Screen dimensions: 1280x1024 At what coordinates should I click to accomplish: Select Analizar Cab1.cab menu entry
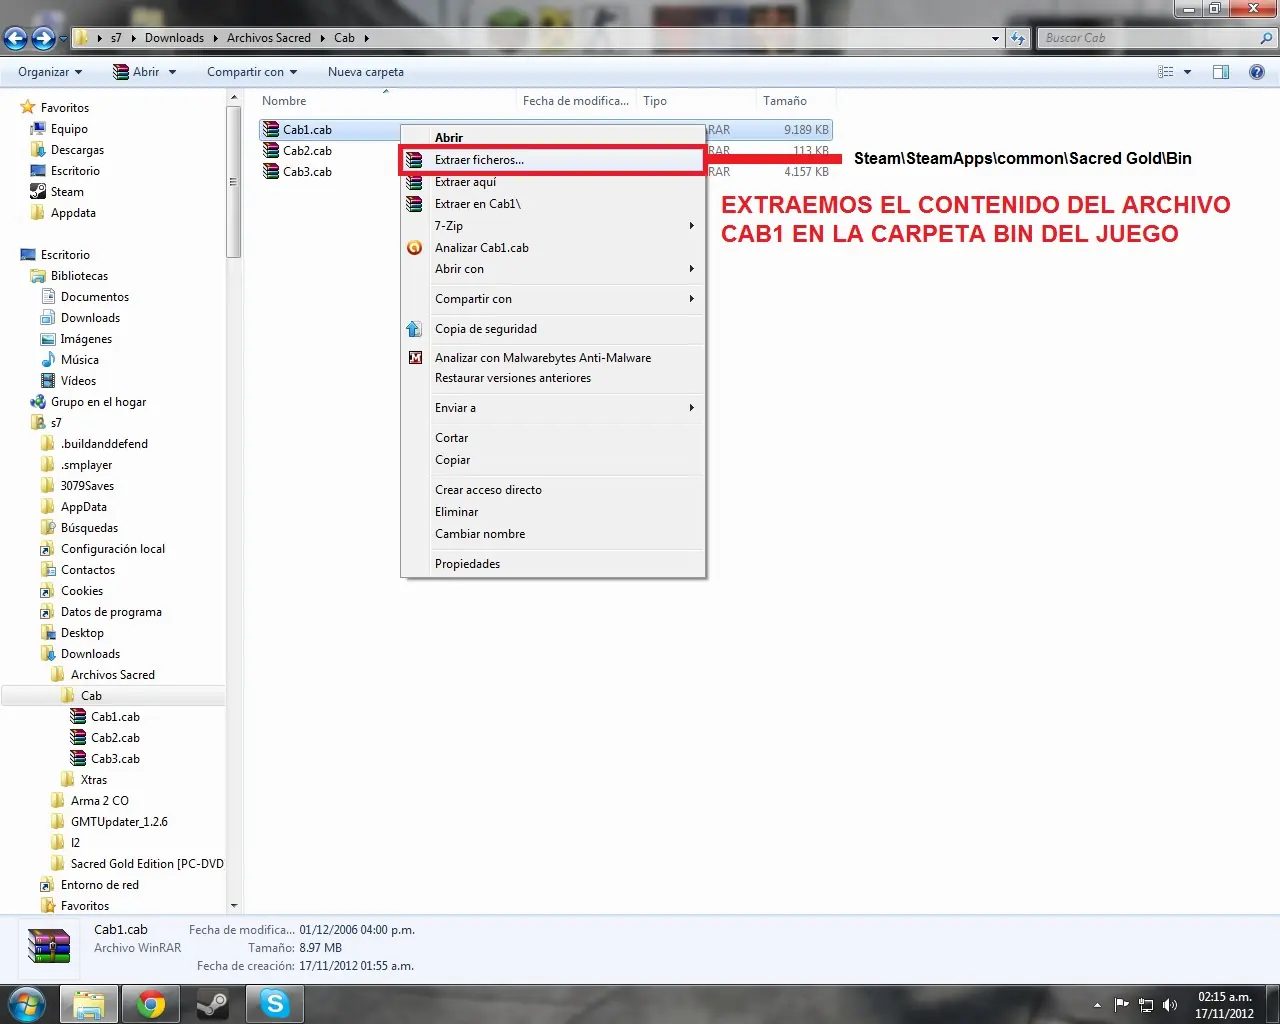click(x=553, y=248)
